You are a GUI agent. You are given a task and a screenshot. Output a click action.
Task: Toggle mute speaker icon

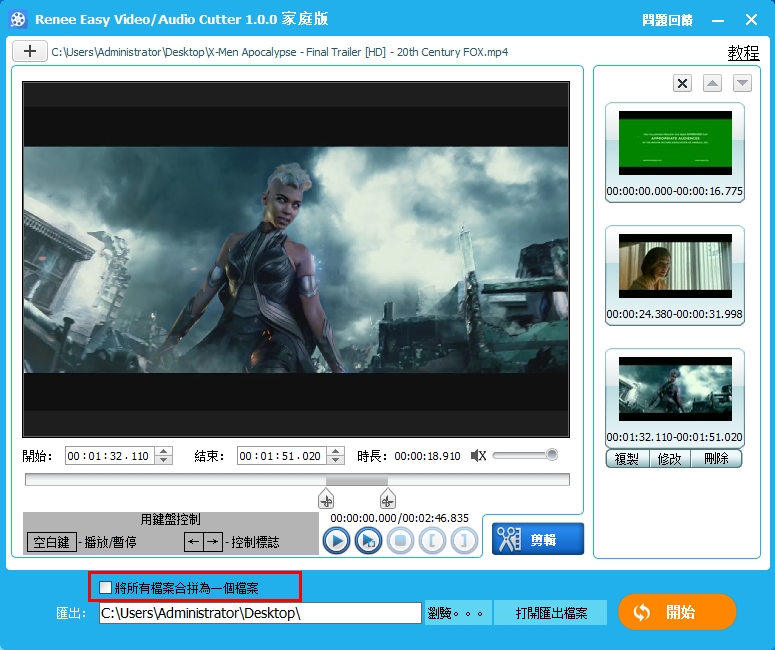(x=478, y=456)
